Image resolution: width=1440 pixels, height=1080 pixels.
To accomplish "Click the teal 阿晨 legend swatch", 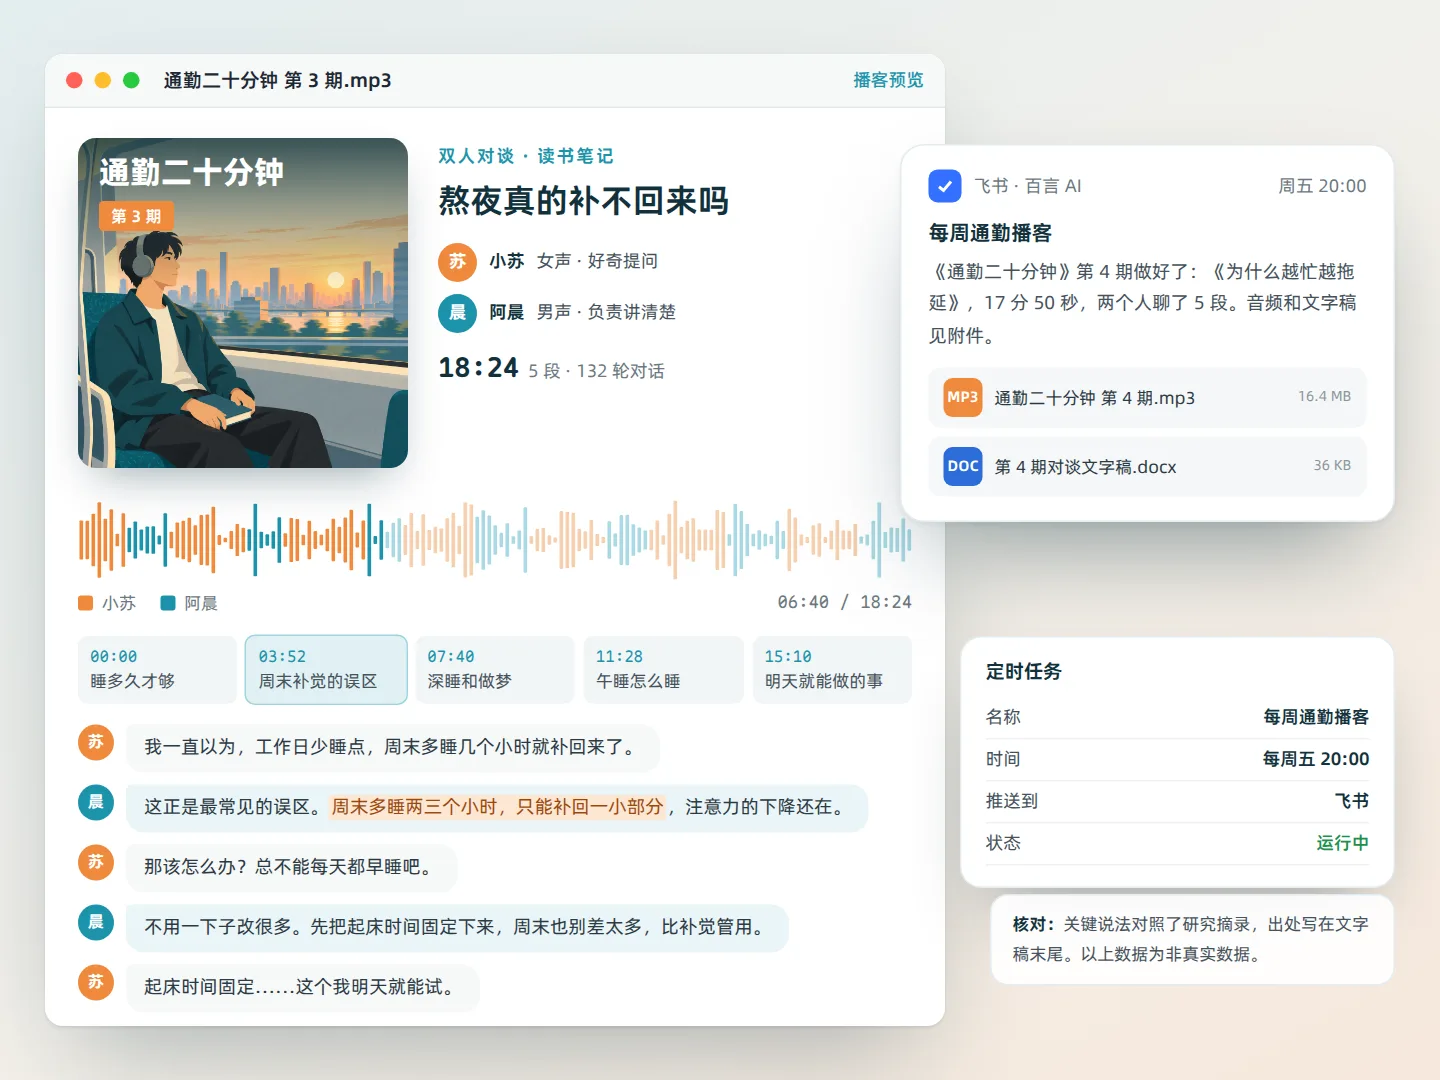I will coord(168,603).
